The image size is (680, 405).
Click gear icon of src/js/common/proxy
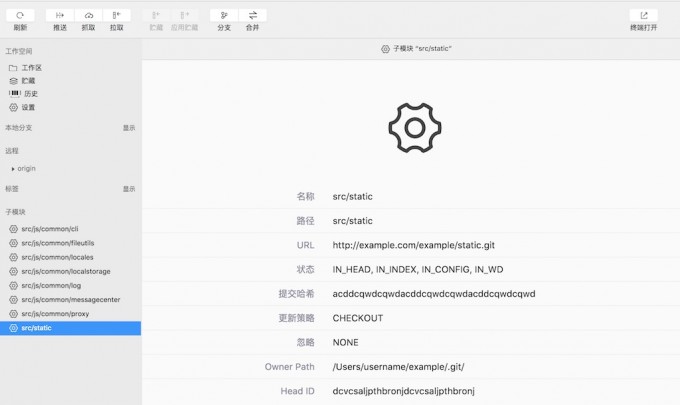coord(13,314)
